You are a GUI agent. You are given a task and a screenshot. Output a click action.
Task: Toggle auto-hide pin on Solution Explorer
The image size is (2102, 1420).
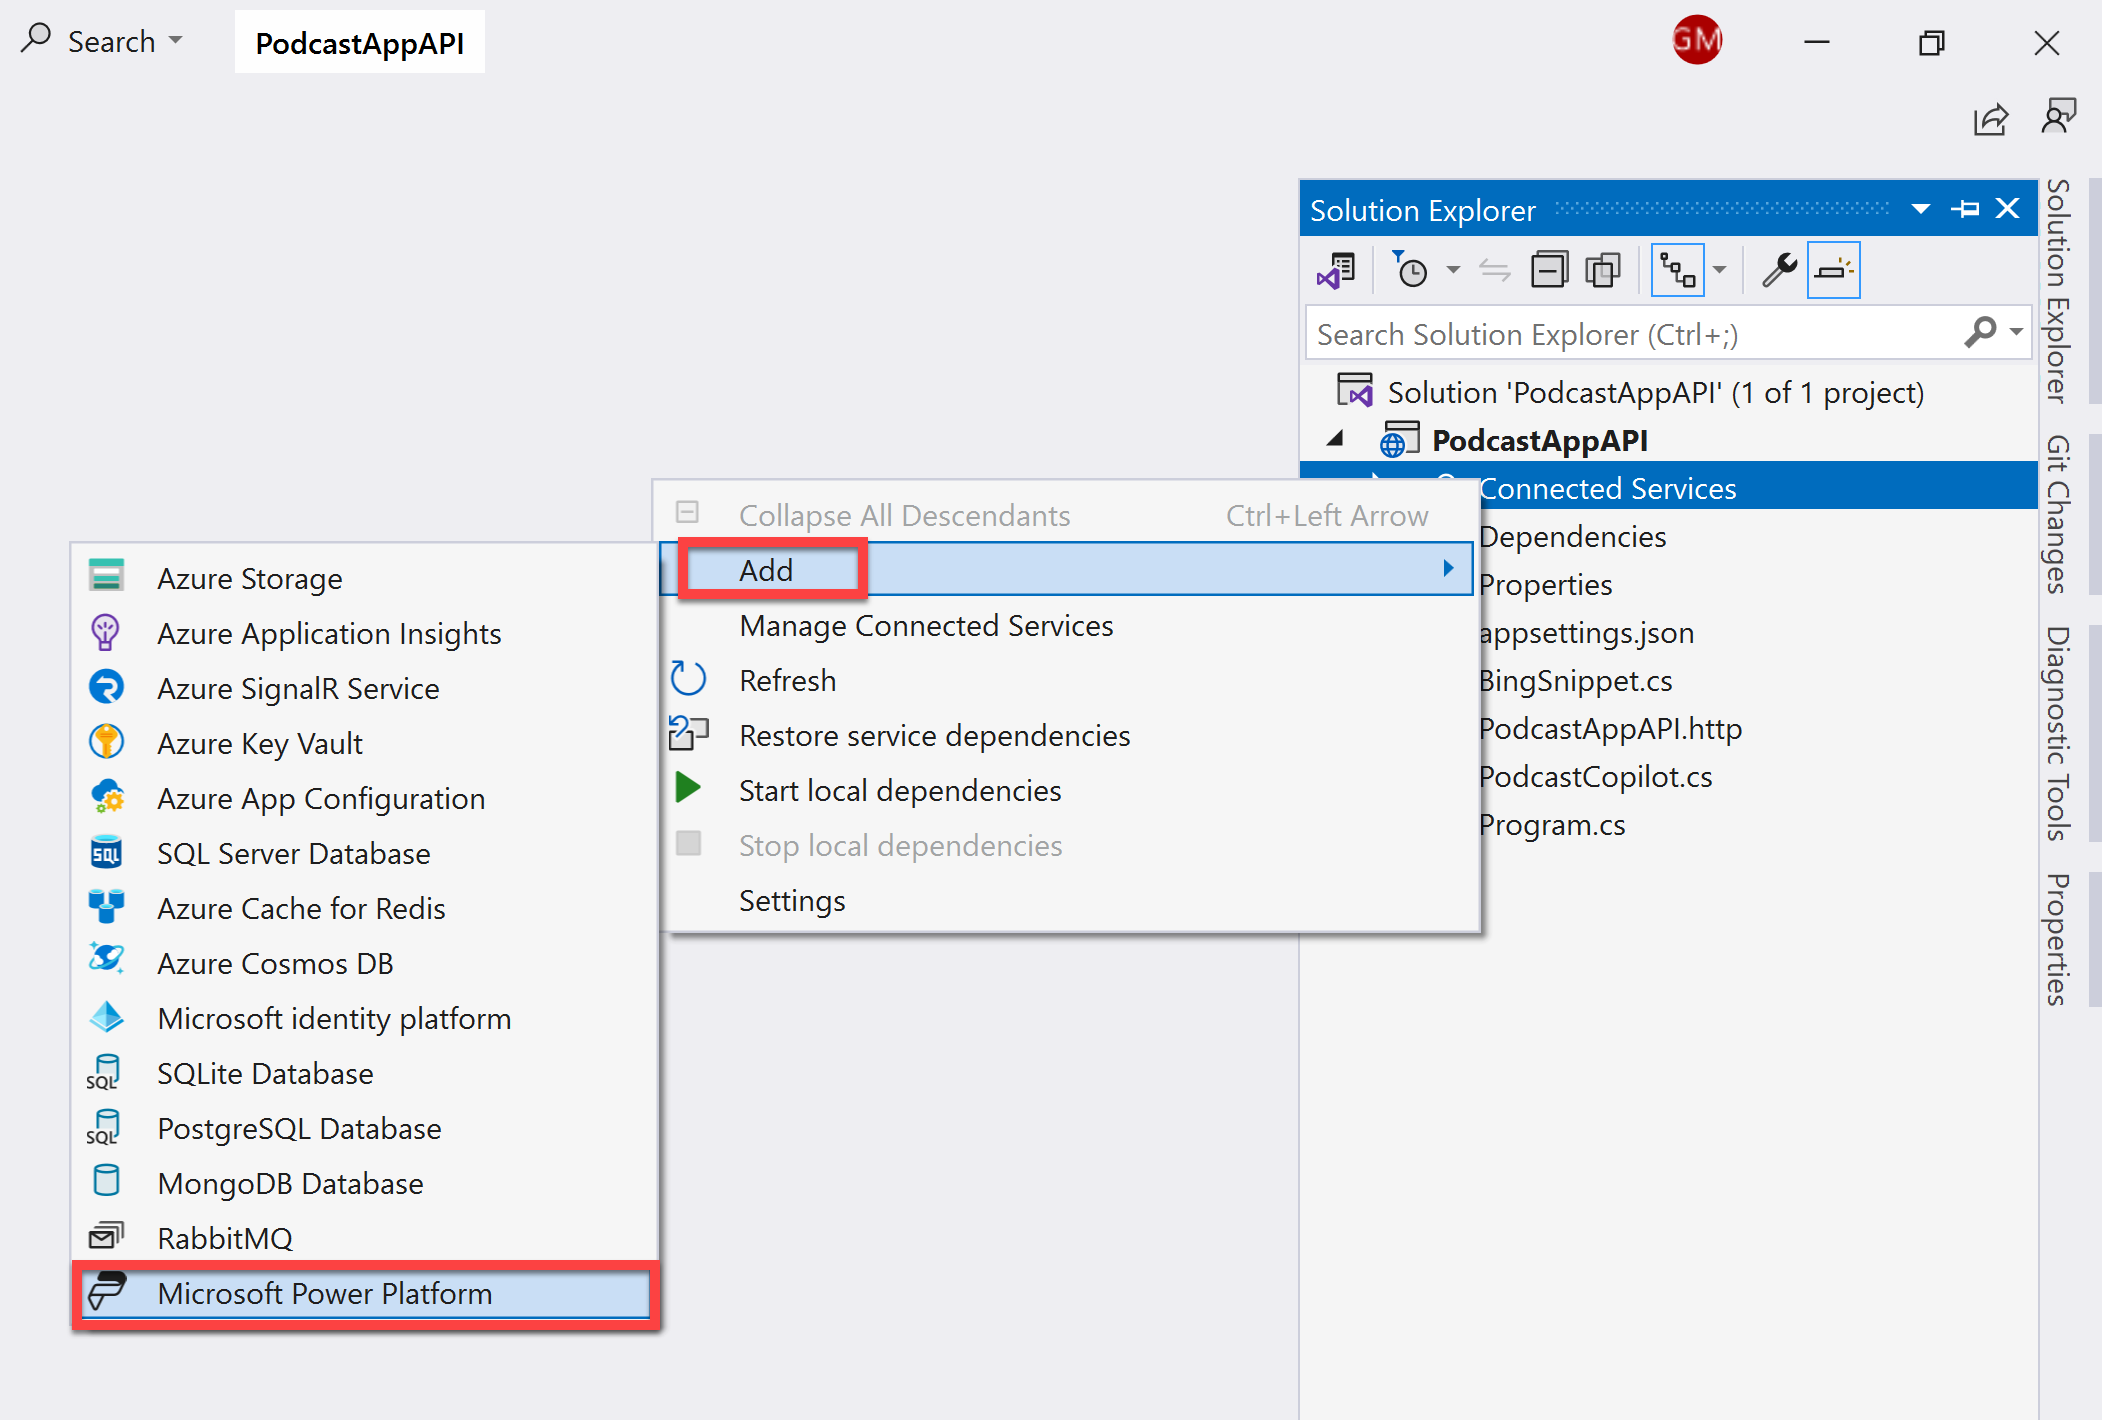click(1965, 209)
